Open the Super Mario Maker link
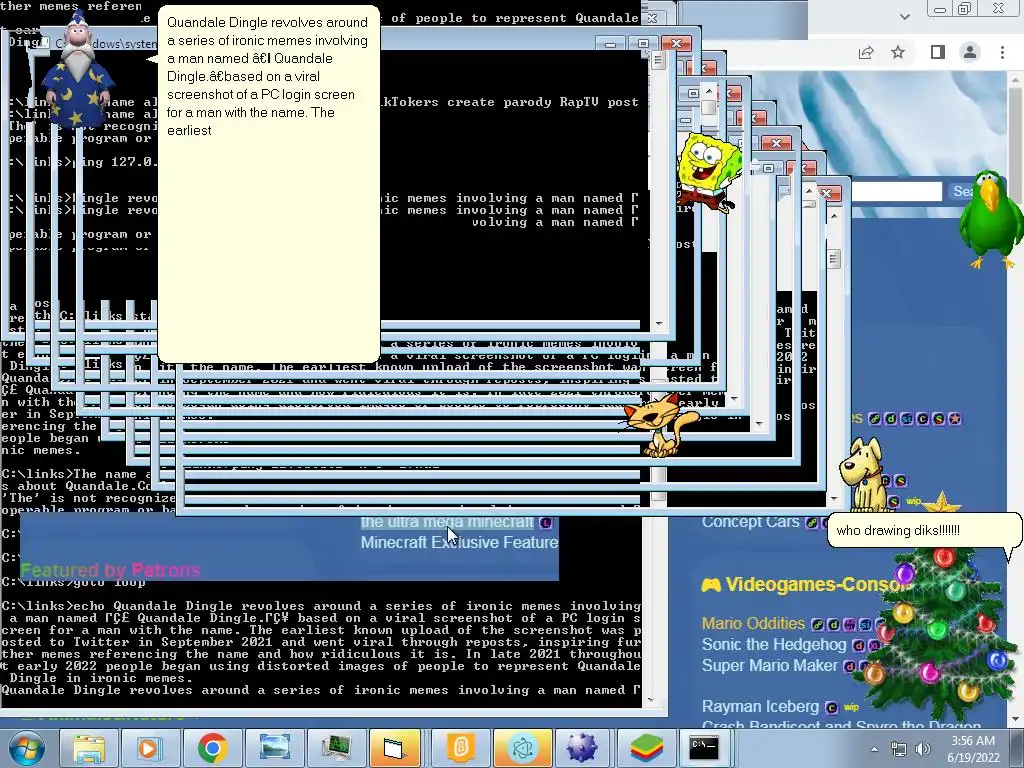 click(x=769, y=665)
